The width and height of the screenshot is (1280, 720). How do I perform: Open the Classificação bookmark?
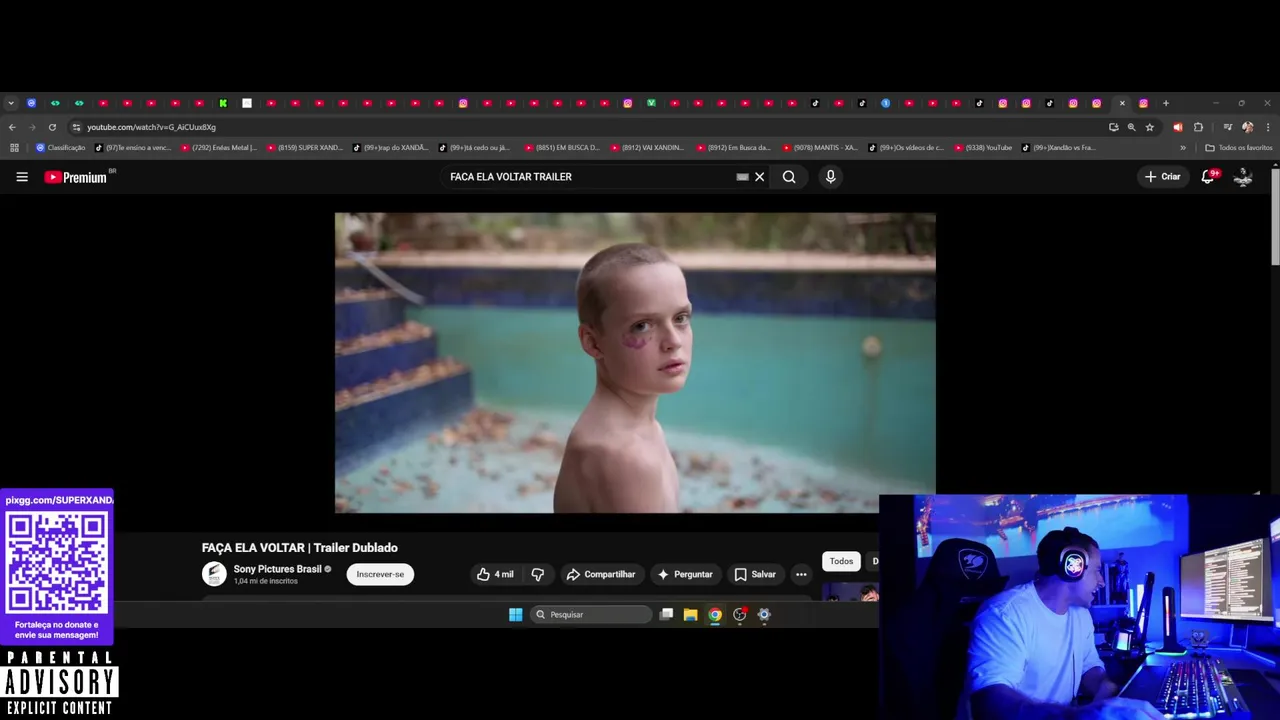tap(60, 148)
